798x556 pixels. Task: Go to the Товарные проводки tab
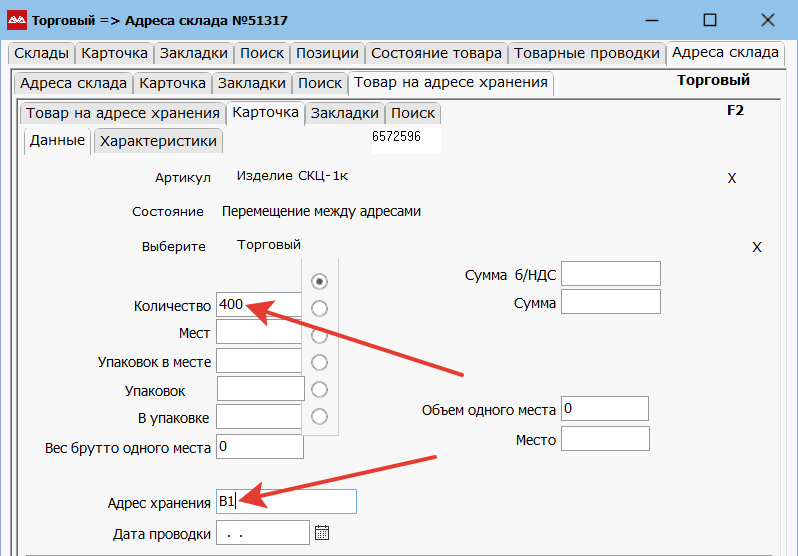tap(586, 53)
